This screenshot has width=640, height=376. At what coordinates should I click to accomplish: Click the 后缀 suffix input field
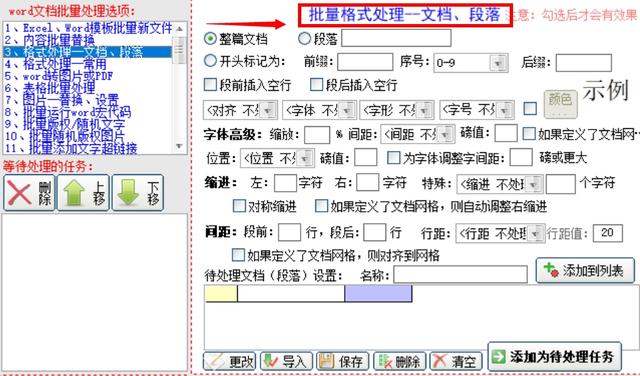tap(584, 63)
